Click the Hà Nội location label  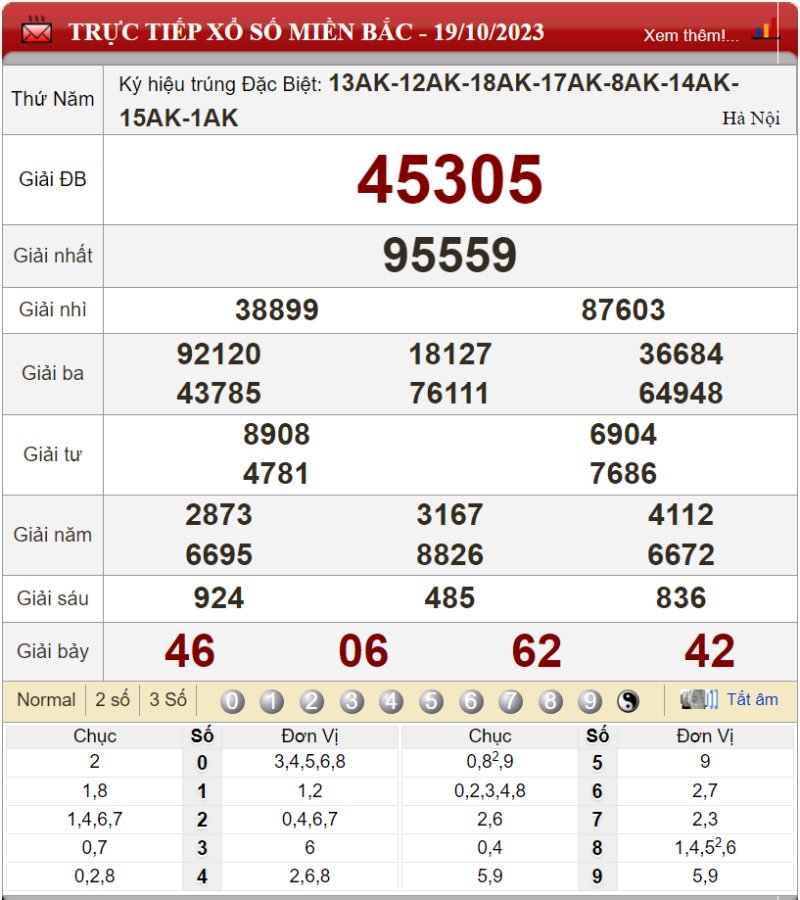pos(751,118)
